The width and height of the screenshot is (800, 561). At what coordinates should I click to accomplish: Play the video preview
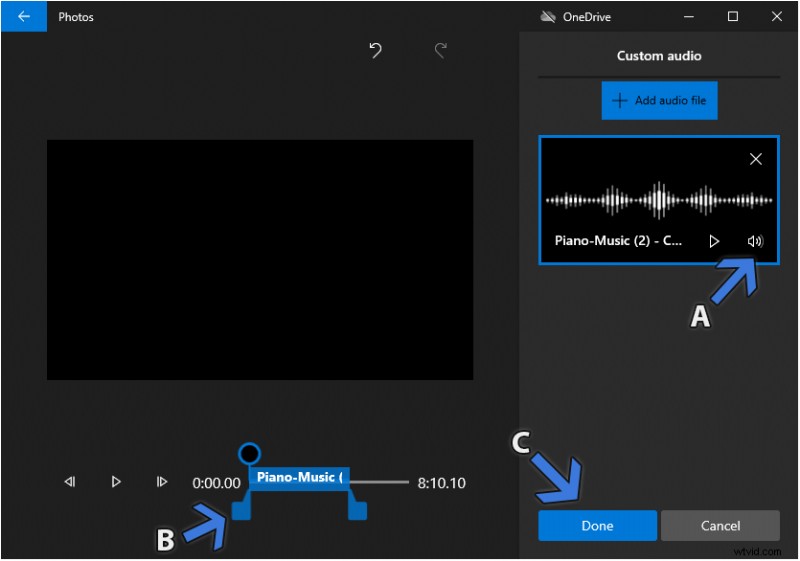[x=116, y=482]
